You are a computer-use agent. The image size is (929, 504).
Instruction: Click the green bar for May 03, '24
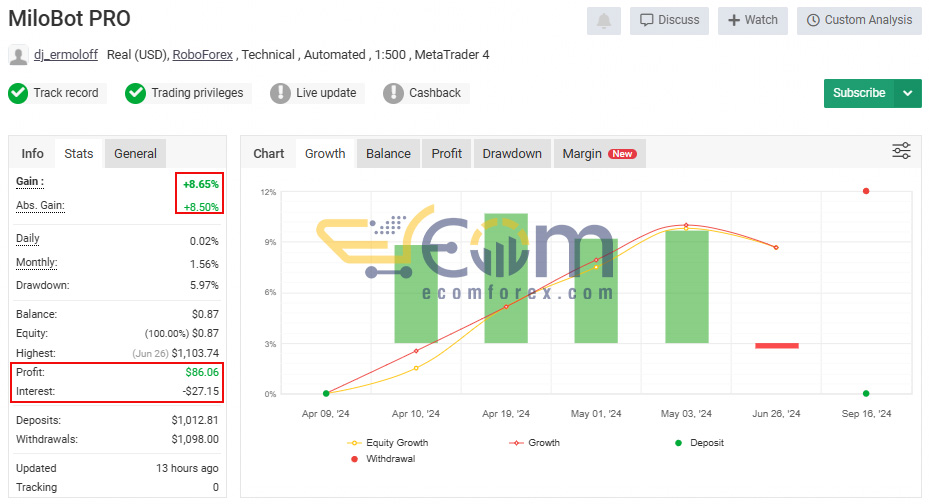point(687,287)
